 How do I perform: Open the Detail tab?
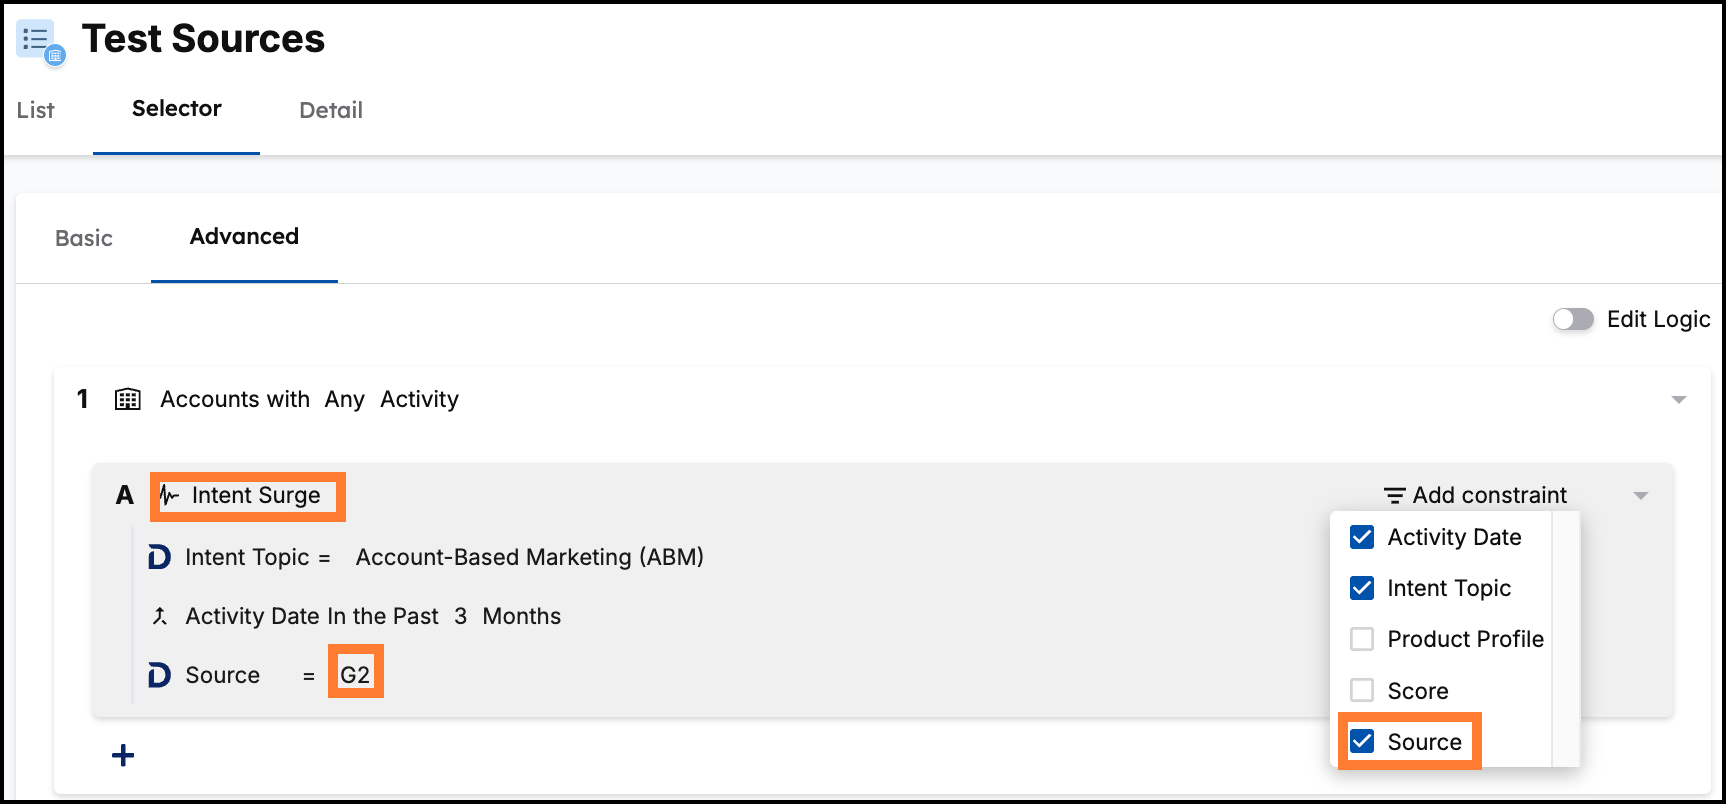[331, 110]
